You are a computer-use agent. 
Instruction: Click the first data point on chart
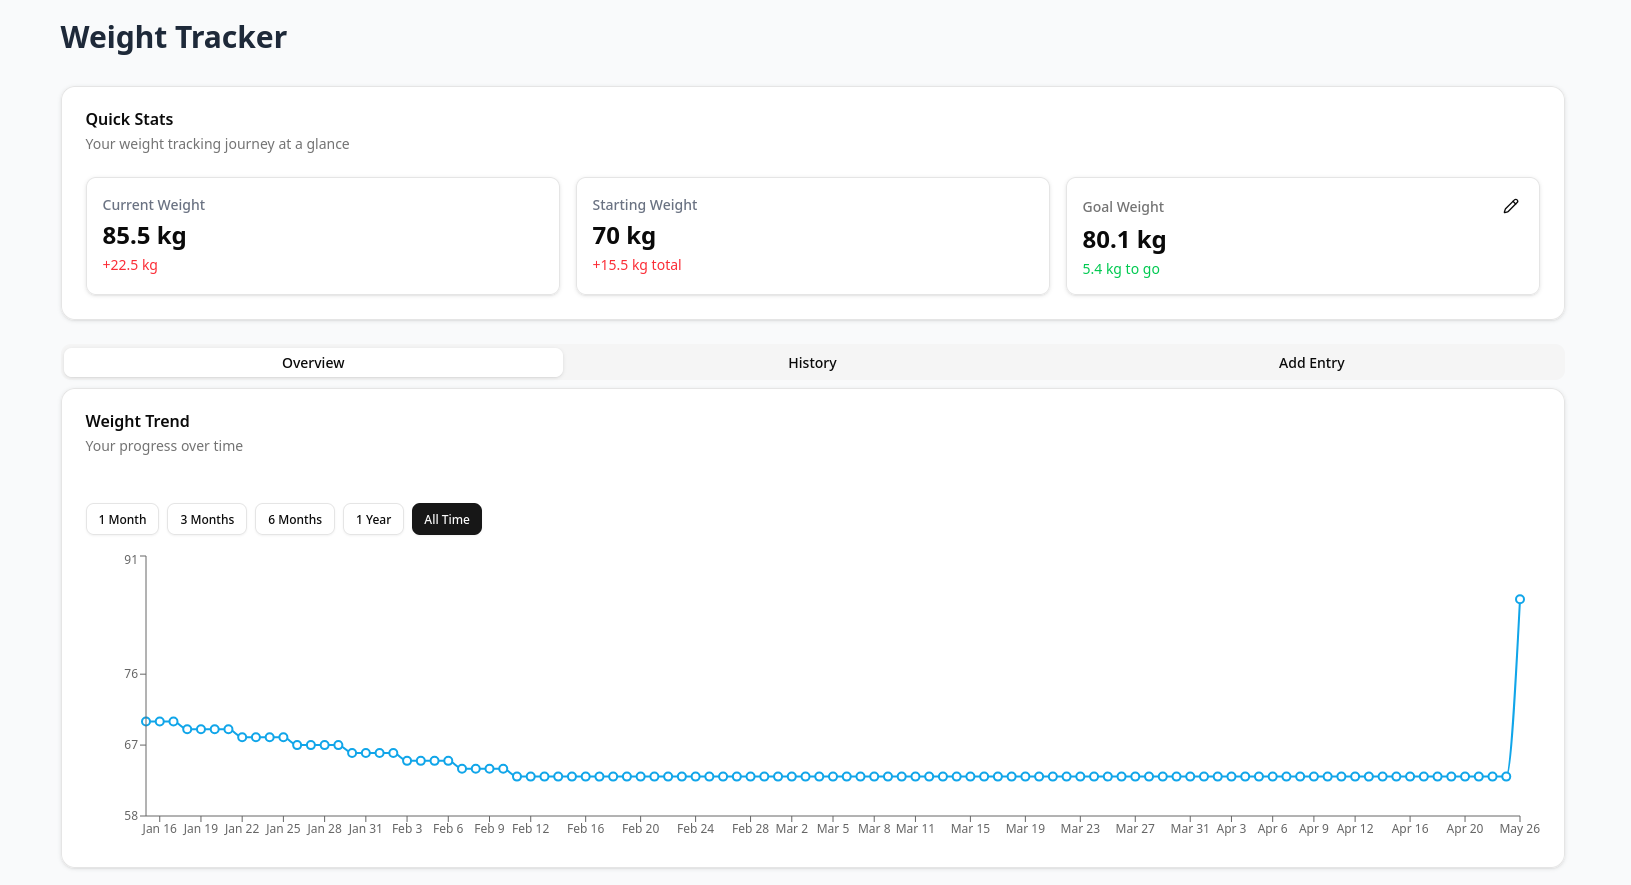(x=146, y=721)
